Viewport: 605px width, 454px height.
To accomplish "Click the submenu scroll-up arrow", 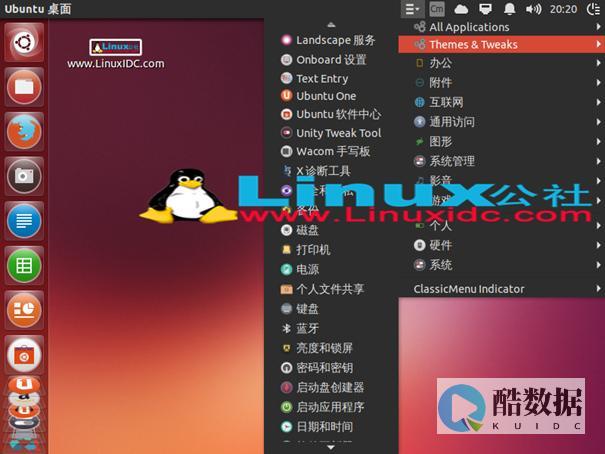I will tap(331, 25).
